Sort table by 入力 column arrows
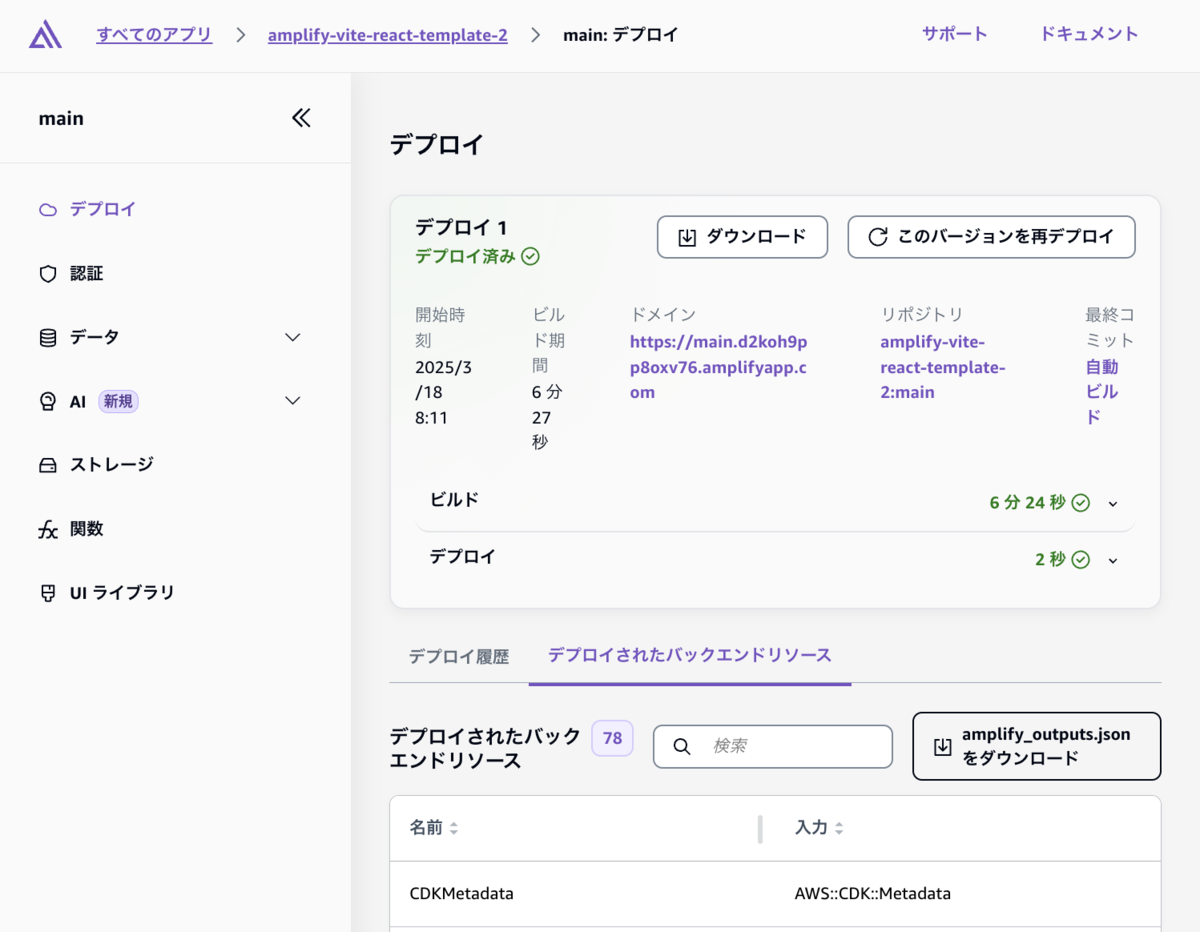1200x932 pixels. [839, 828]
